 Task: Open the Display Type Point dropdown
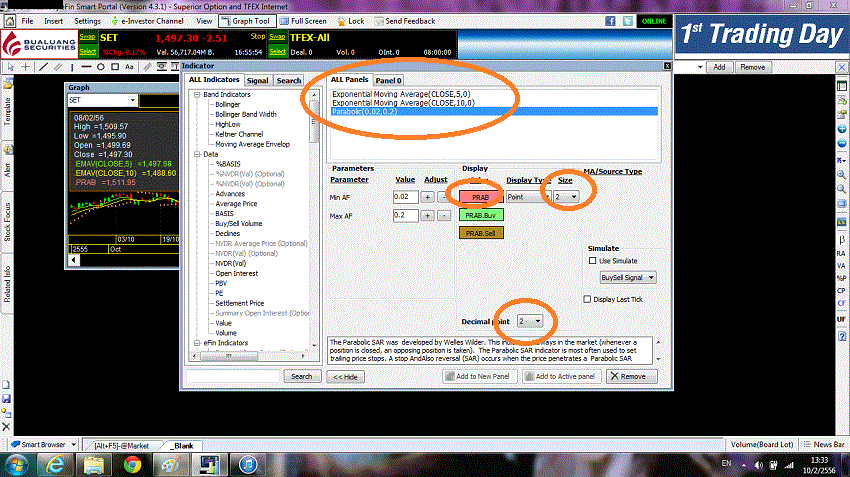(x=528, y=197)
